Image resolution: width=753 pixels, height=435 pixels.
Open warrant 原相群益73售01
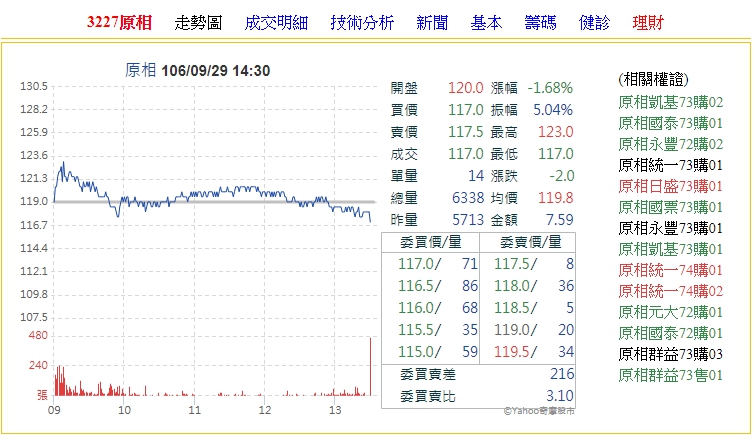tap(670, 375)
